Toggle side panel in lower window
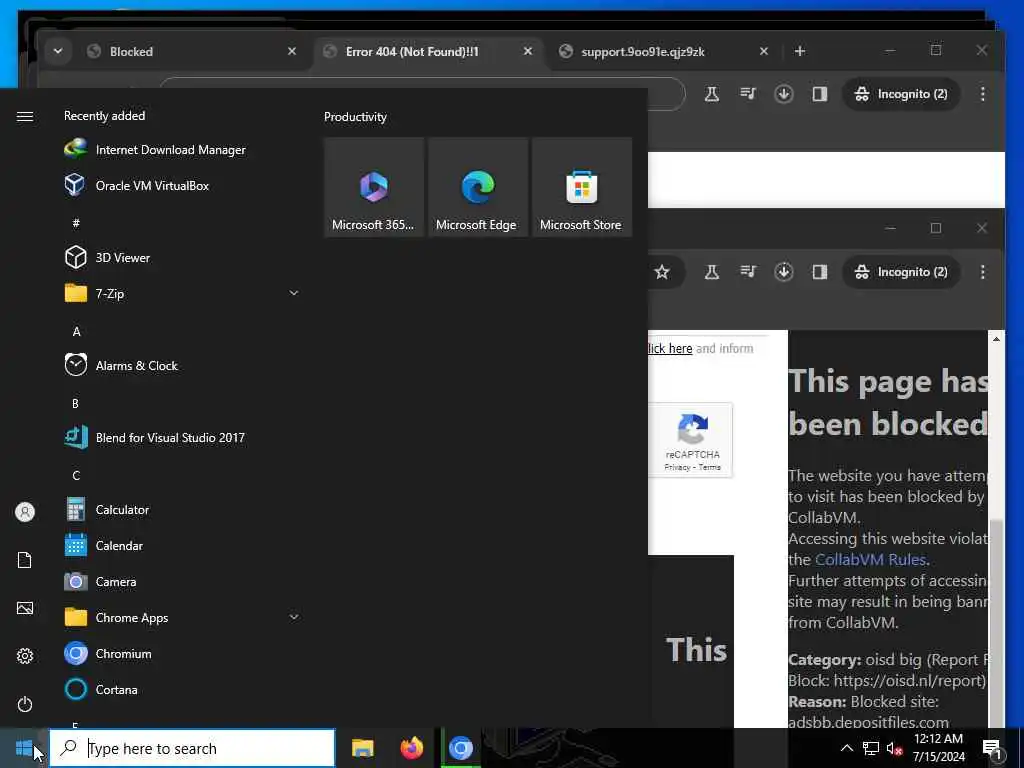 (820, 272)
